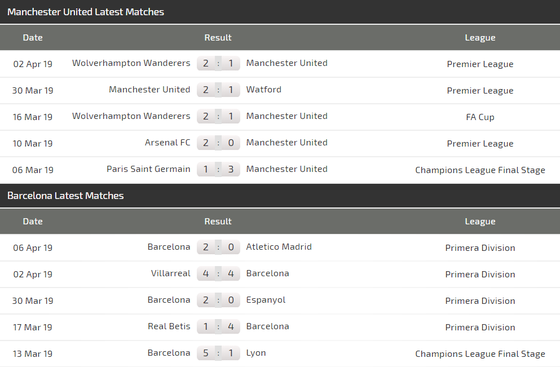Select the Watford team name
This screenshot has width=560, height=367.
point(264,90)
